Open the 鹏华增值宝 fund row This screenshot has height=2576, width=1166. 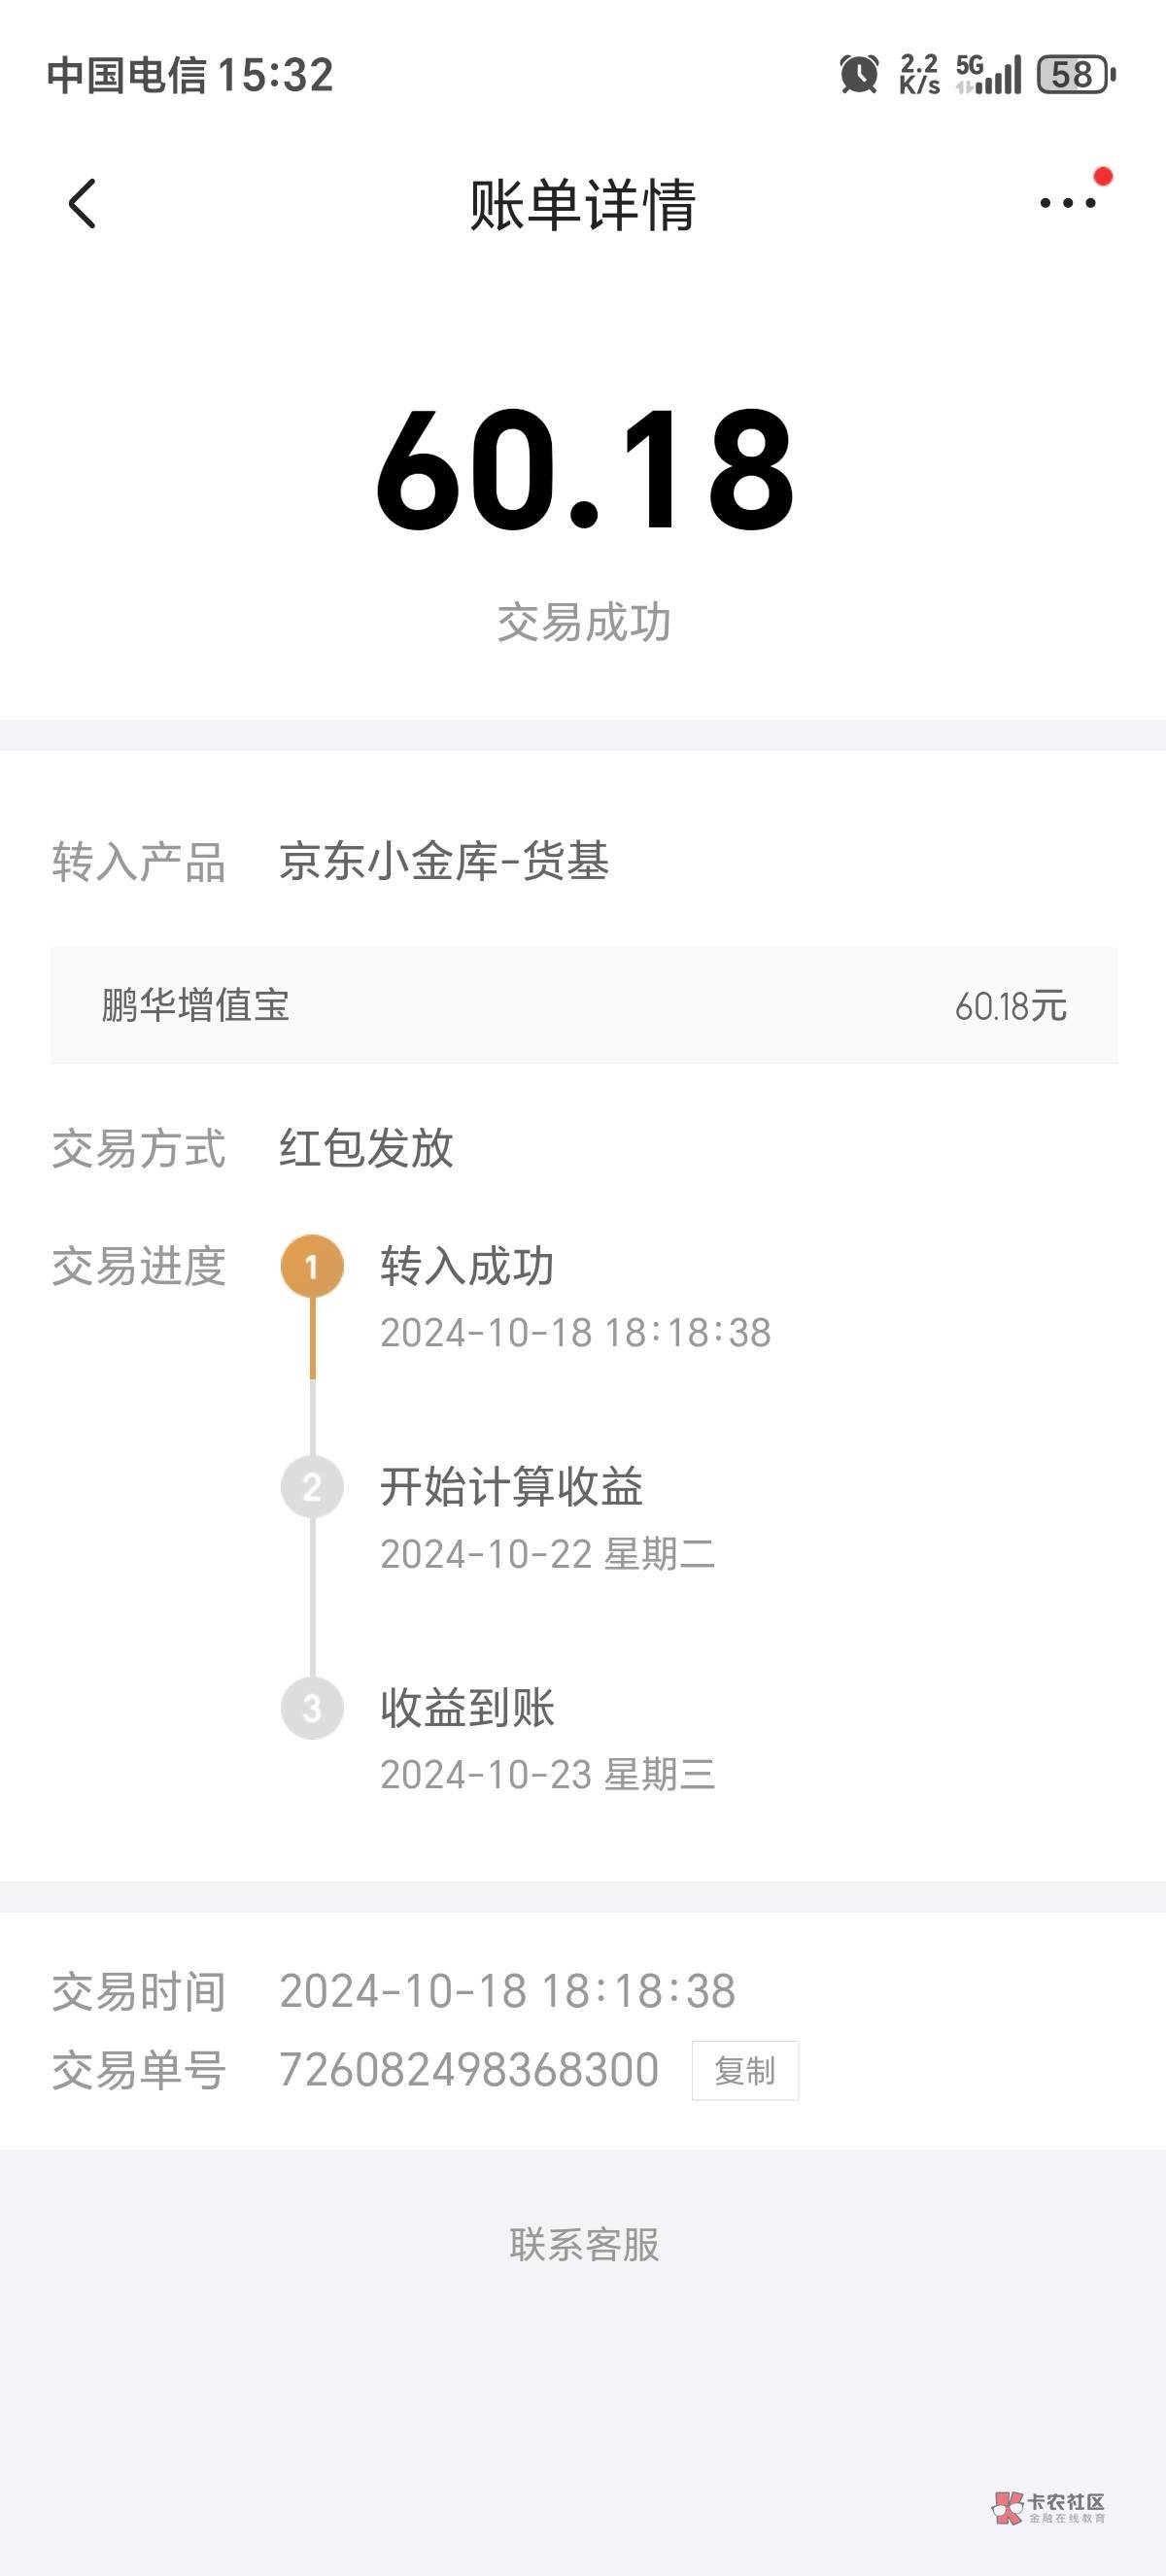(x=584, y=1005)
